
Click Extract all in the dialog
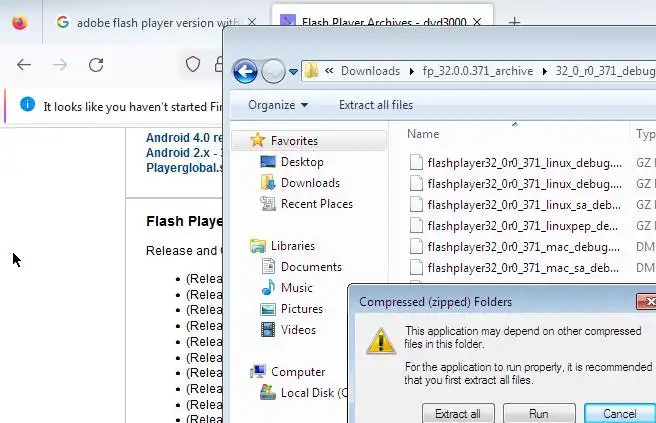pyautogui.click(x=458, y=413)
